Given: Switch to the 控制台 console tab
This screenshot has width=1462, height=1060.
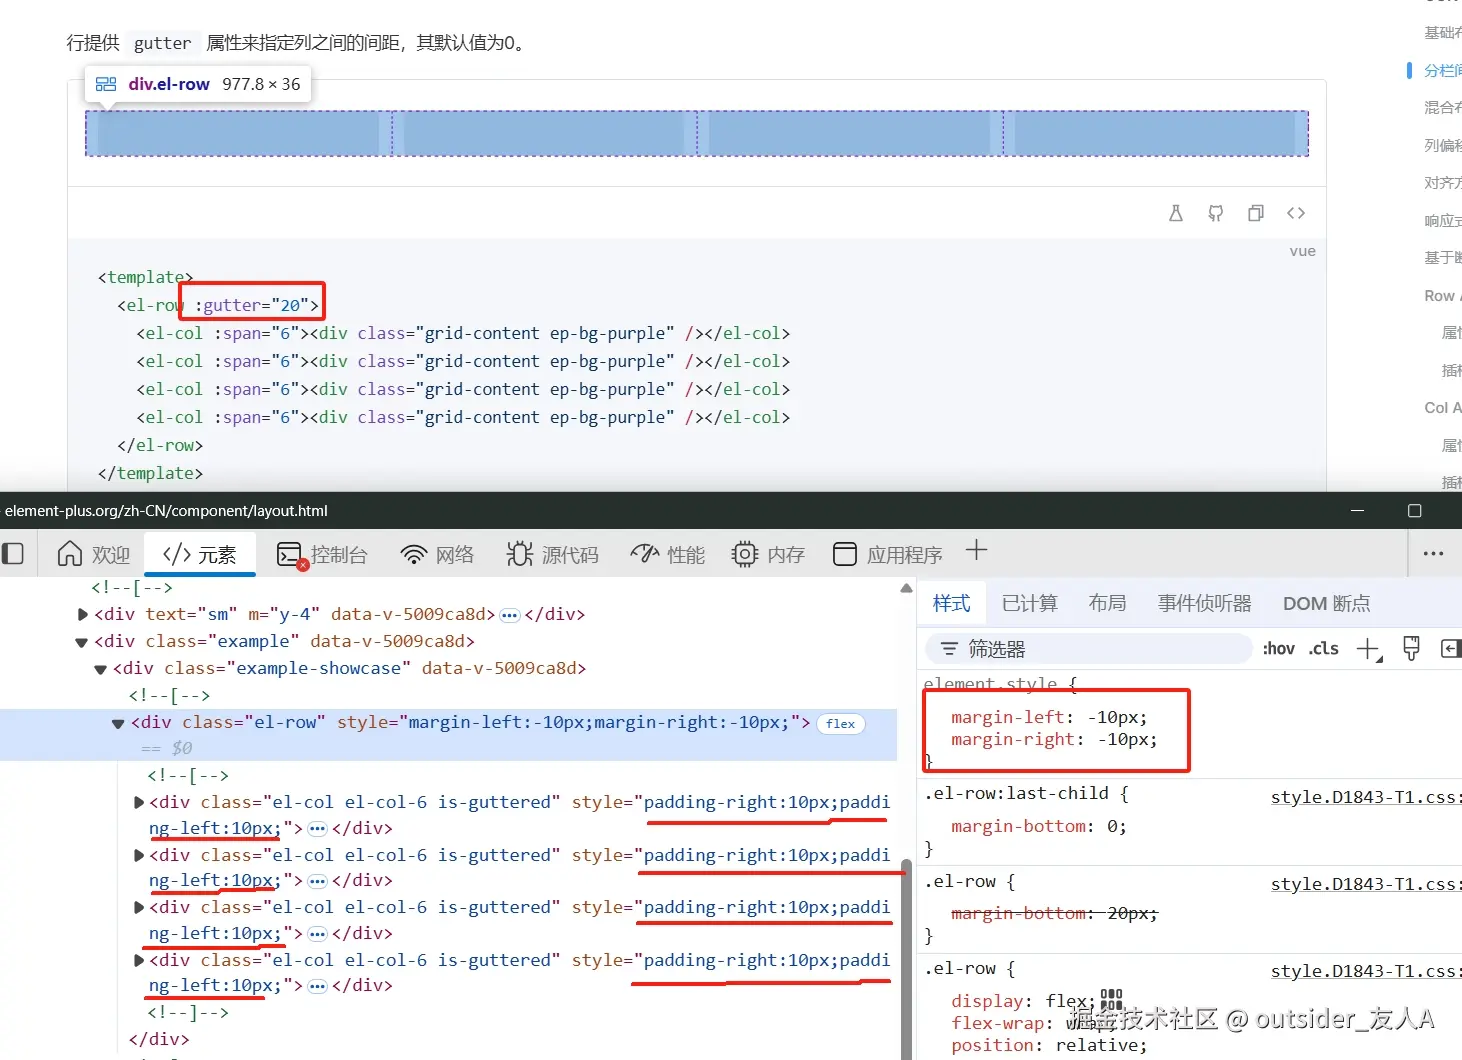Looking at the screenshot, I should 322,554.
